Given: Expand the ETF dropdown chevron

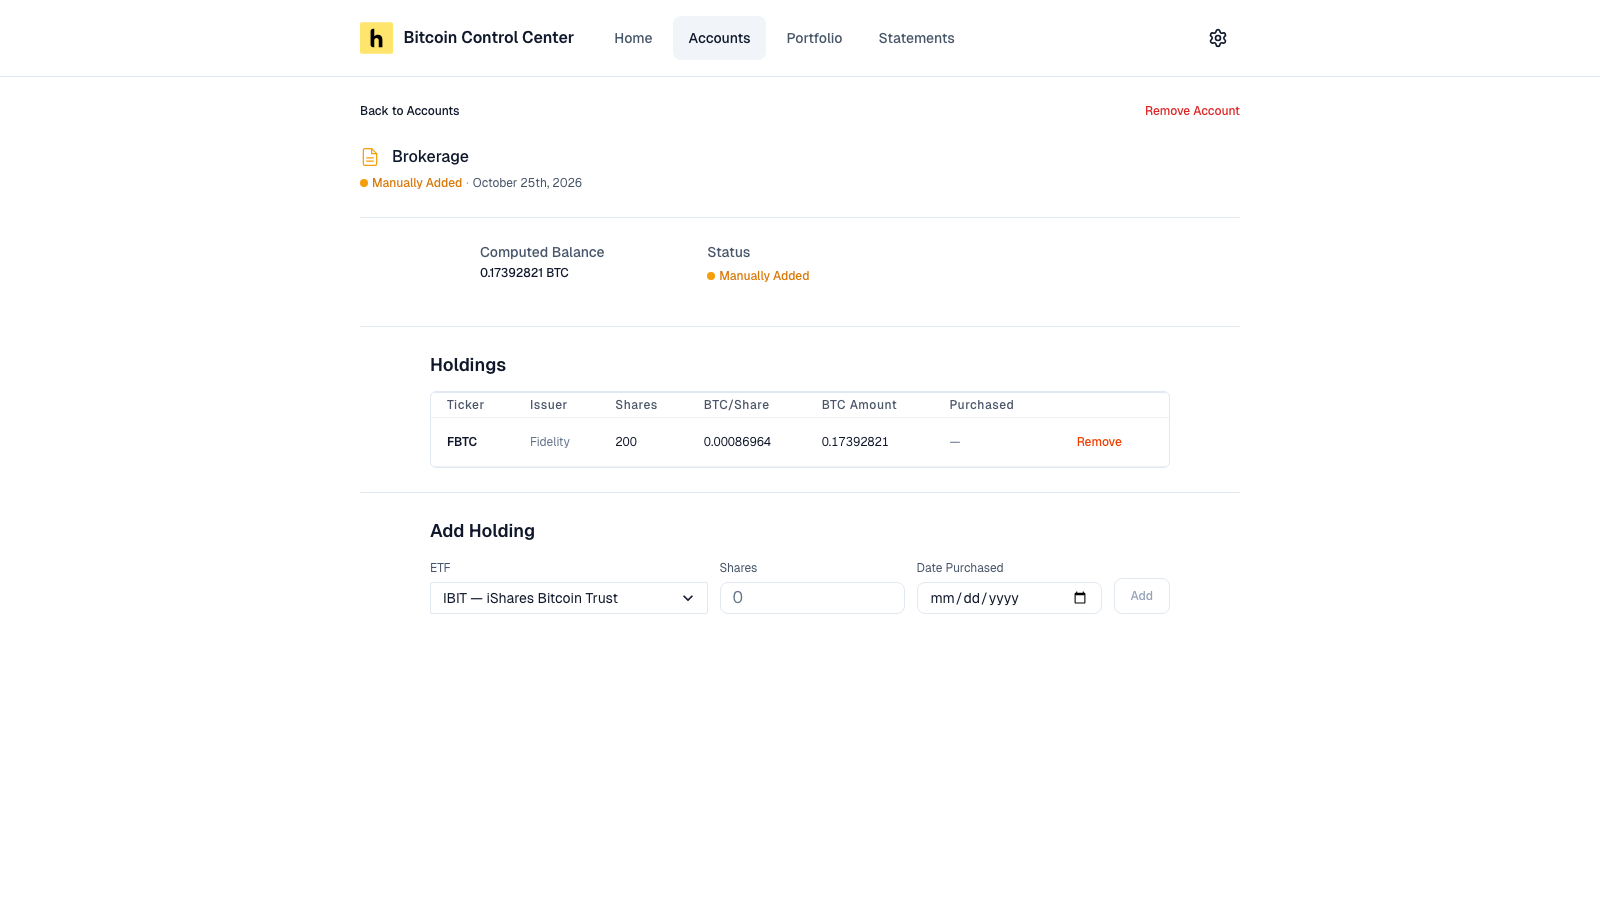Looking at the screenshot, I should click(688, 598).
